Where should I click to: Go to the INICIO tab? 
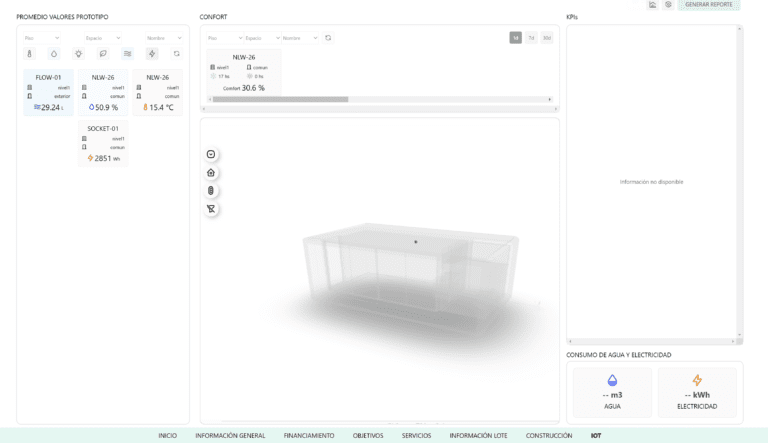coord(167,436)
